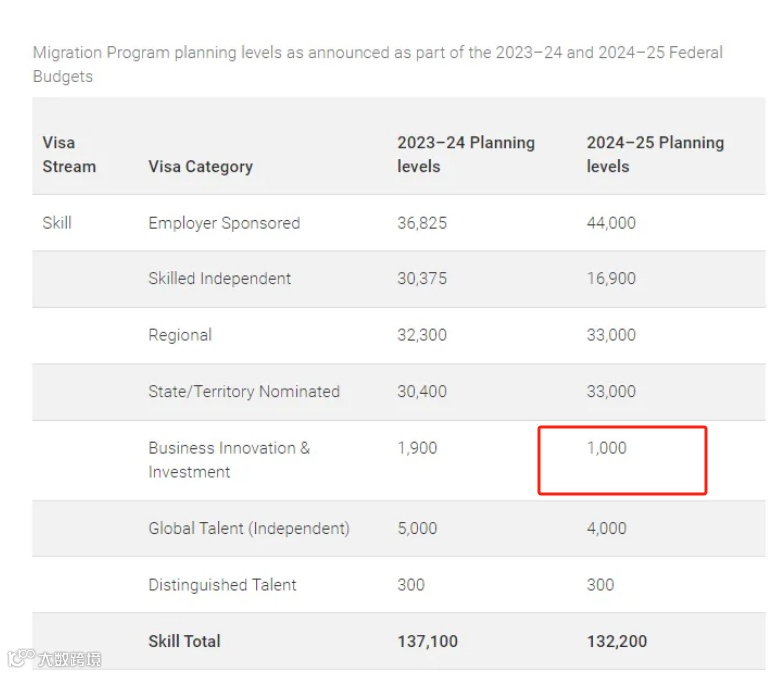The height and width of the screenshot is (674, 768).
Task: Click the "Skill" visa stream cell
Action: pyautogui.click(x=57, y=223)
